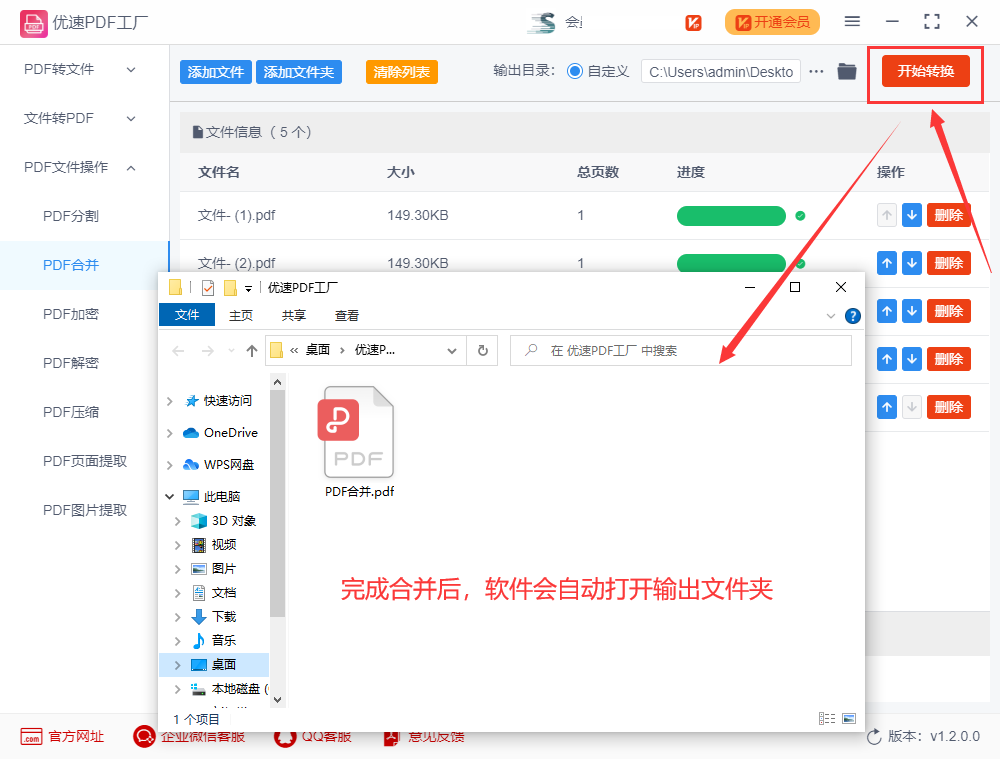The image size is (1000, 760).
Task: Select 自定义 output directory radio button
Action: 575,71
